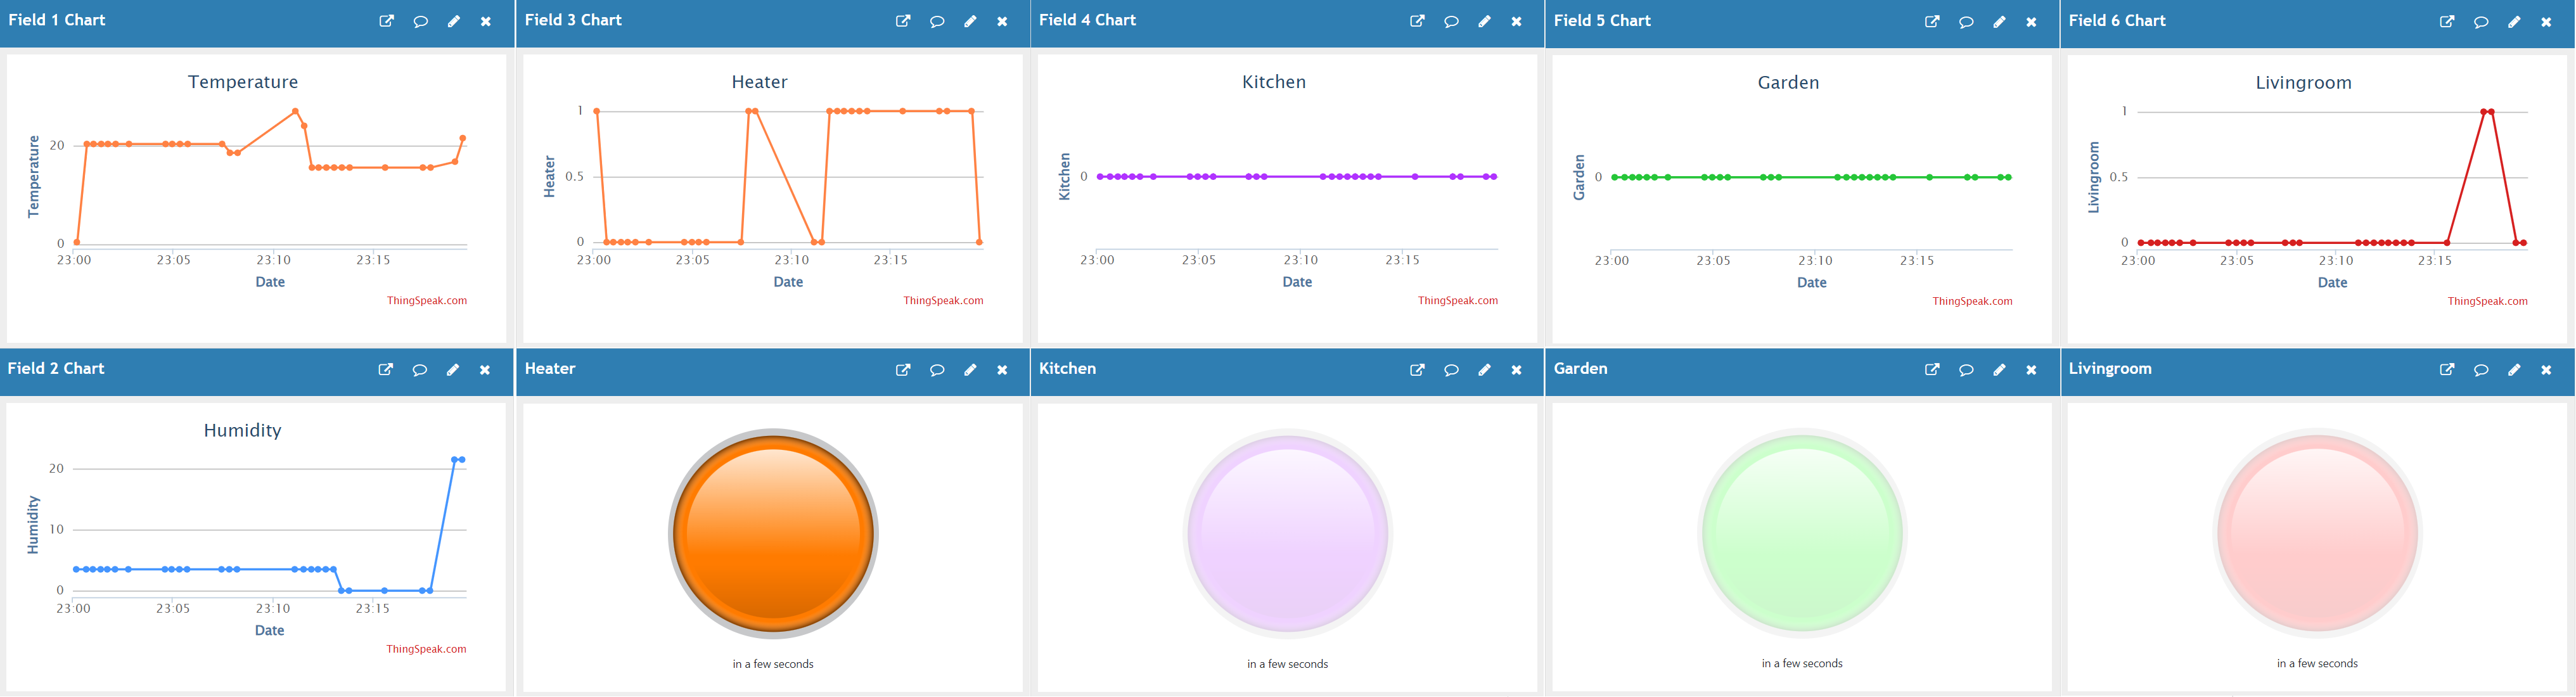Click the Livingroom chart title text

tap(2303, 83)
